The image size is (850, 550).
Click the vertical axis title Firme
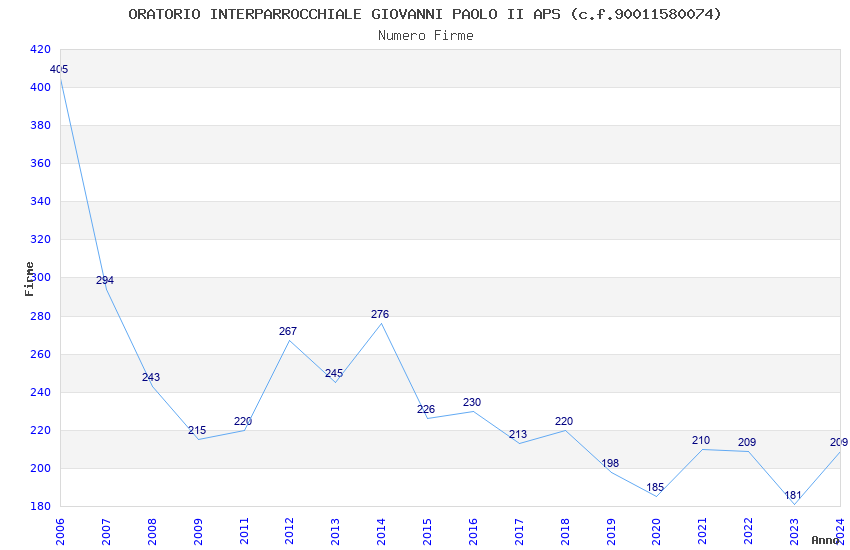(x=29, y=279)
